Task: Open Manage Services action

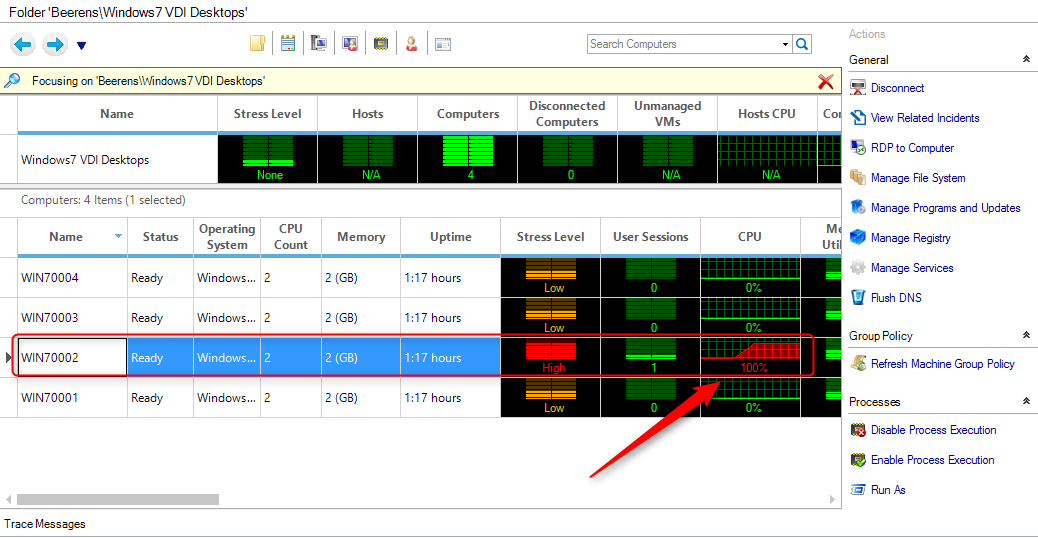Action: click(x=912, y=268)
